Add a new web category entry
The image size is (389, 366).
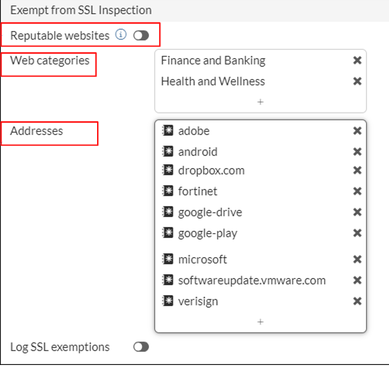[x=260, y=102]
